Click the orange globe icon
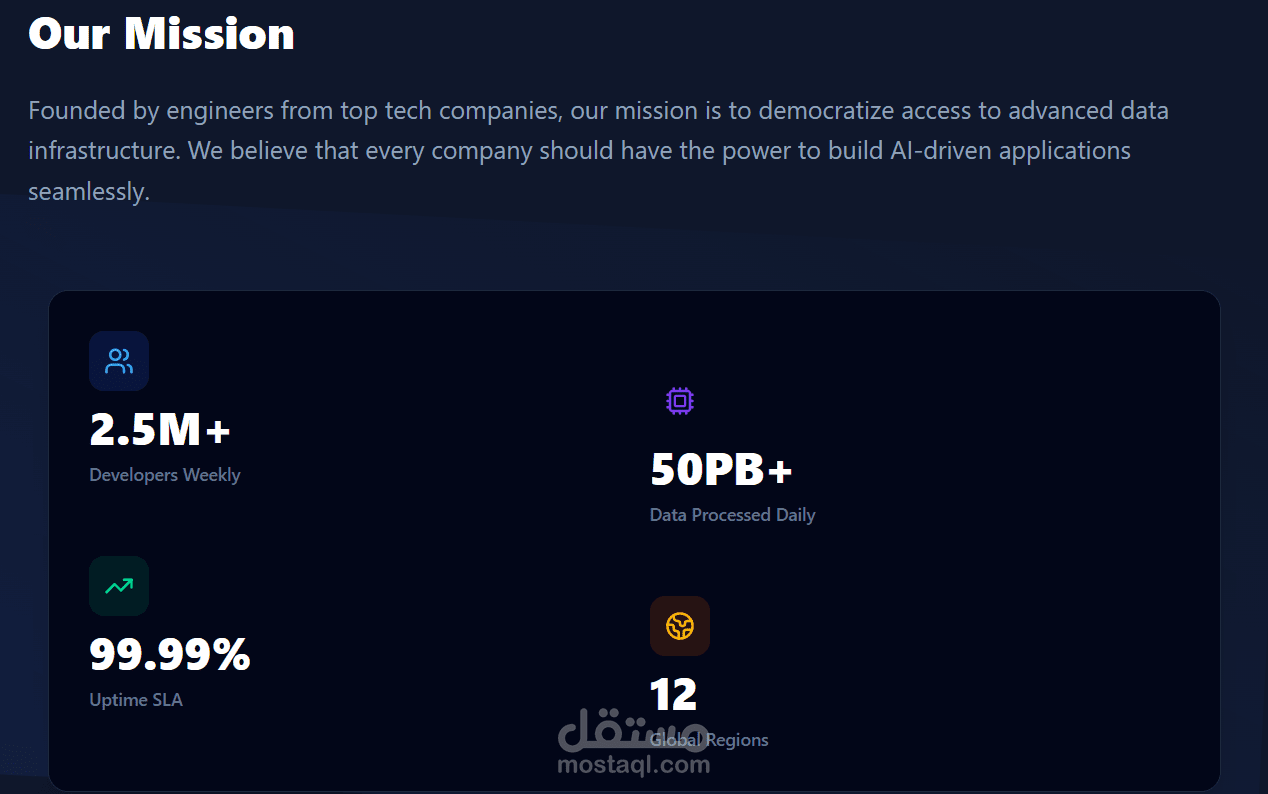1268x794 pixels. tap(680, 626)
